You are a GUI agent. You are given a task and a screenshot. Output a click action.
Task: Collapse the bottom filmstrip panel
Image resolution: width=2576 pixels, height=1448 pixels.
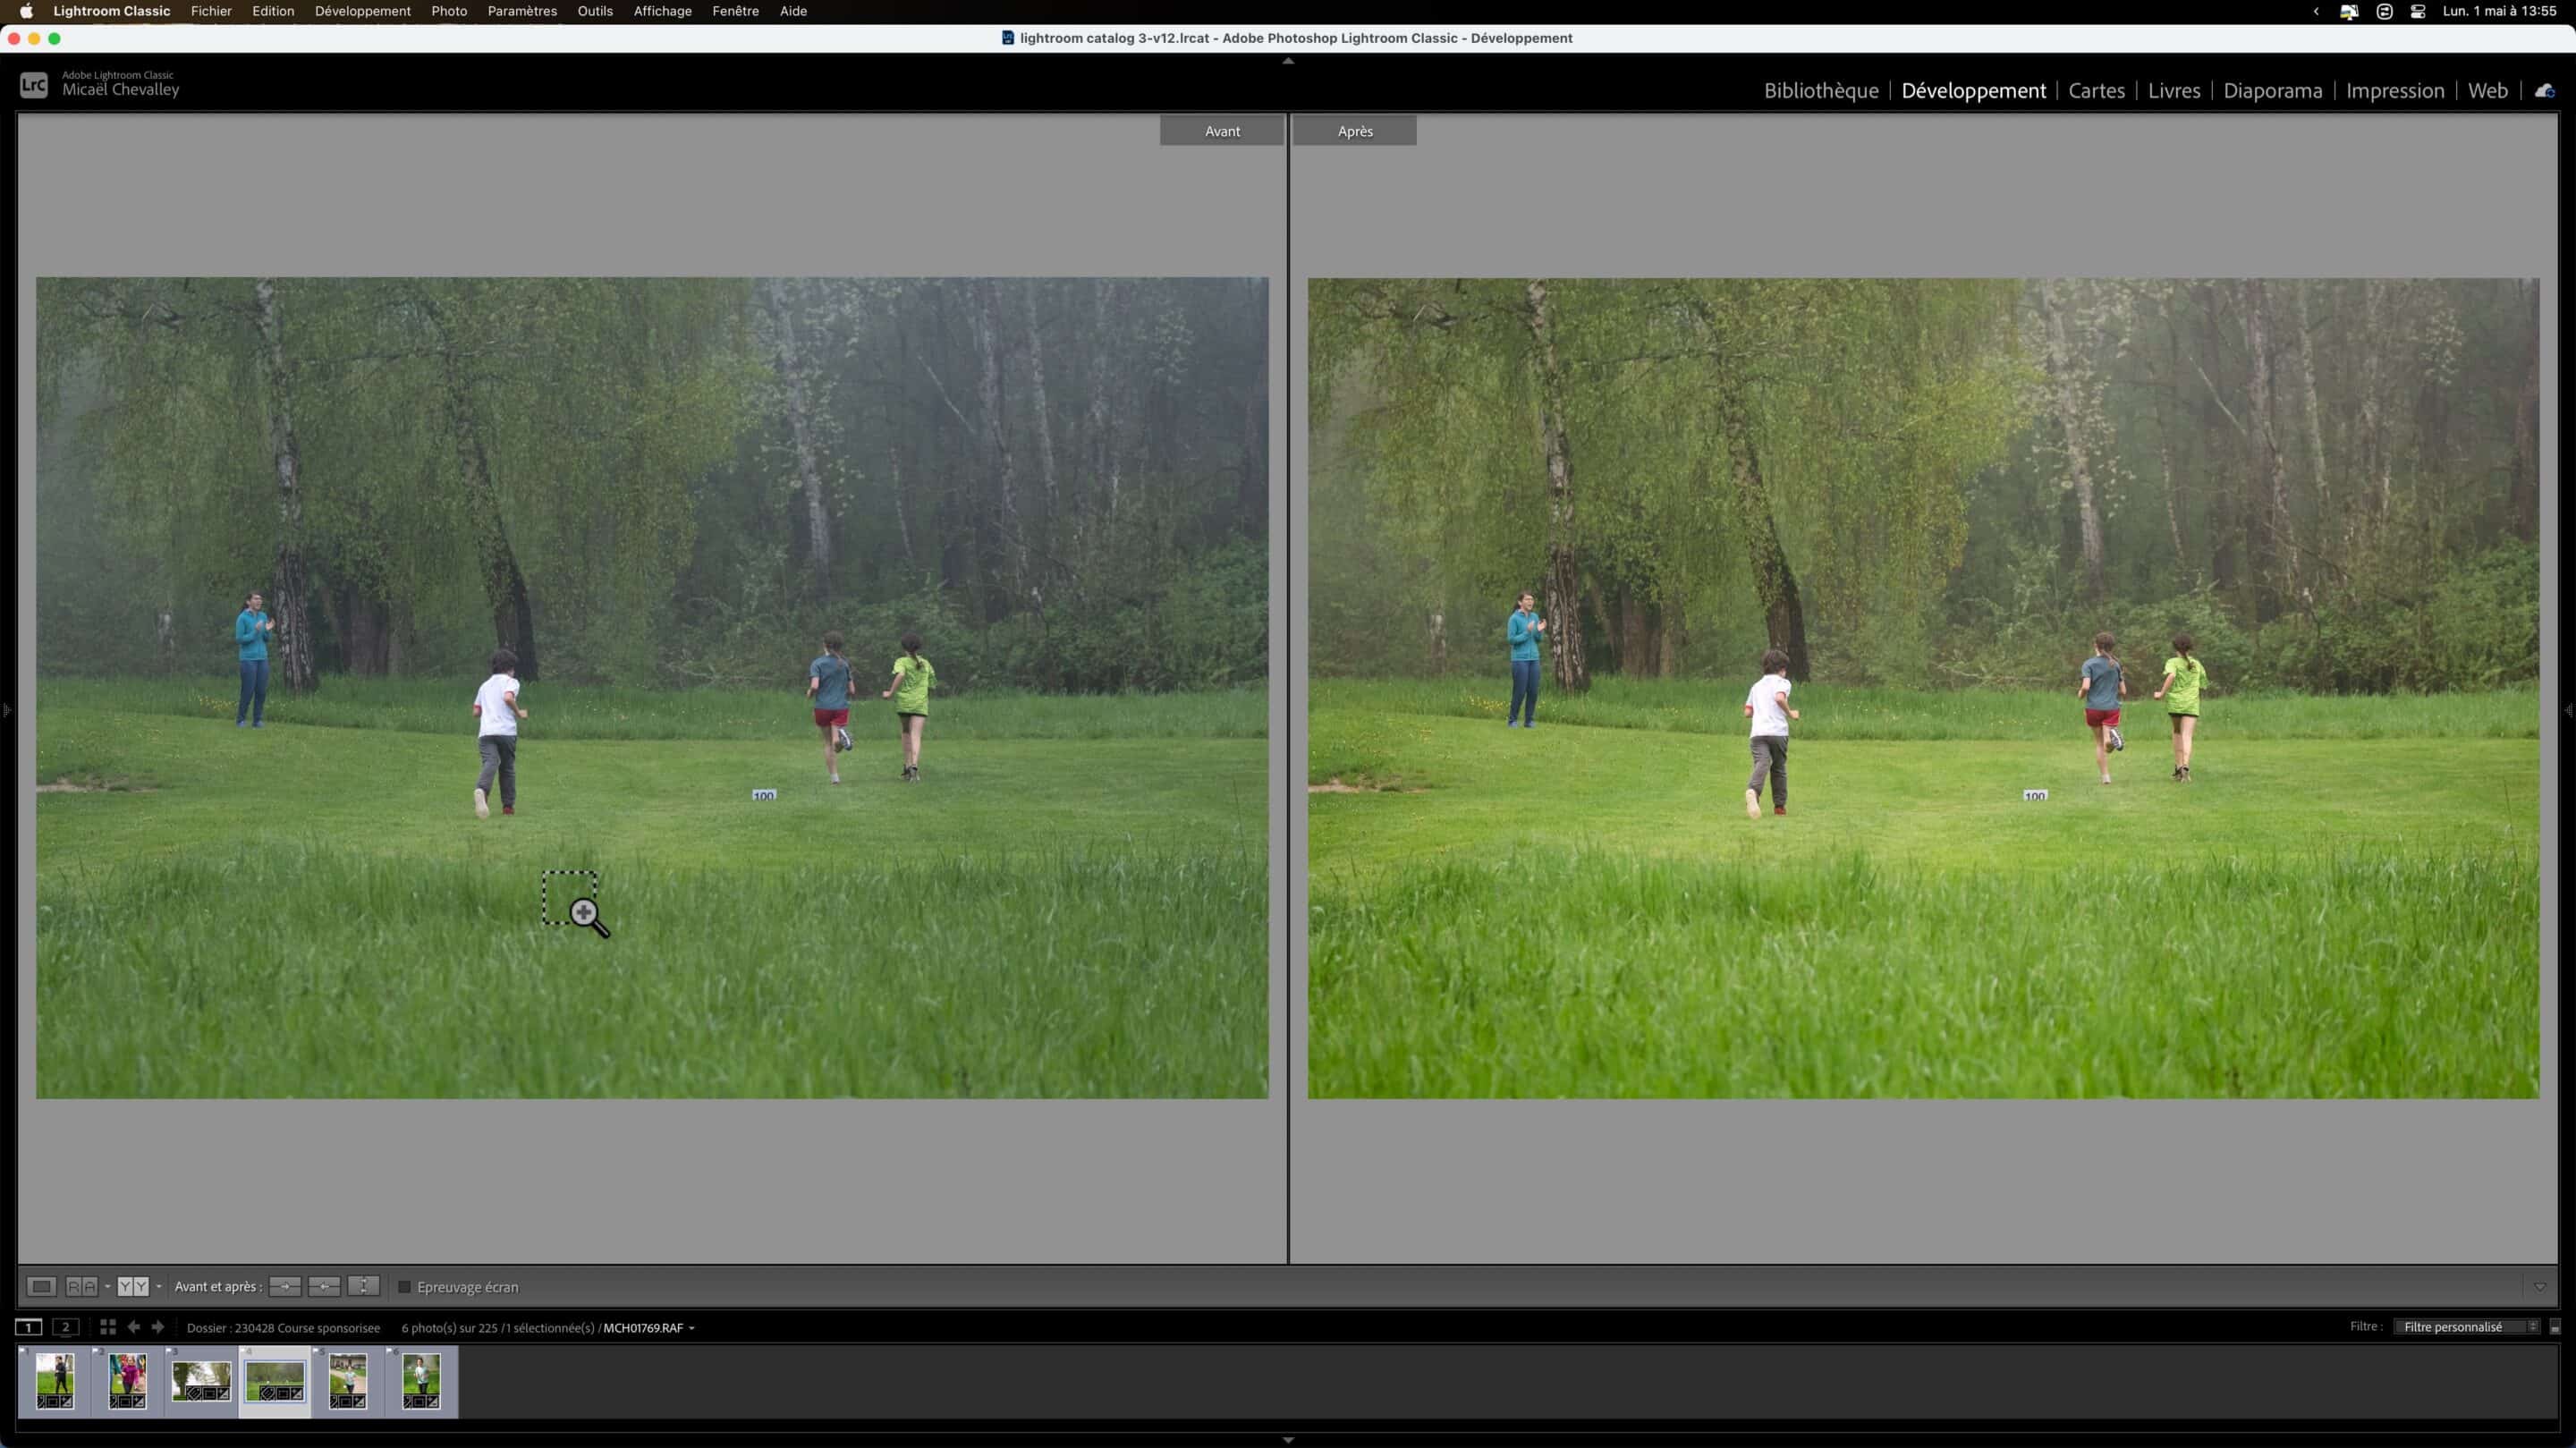point(1288,1440)
